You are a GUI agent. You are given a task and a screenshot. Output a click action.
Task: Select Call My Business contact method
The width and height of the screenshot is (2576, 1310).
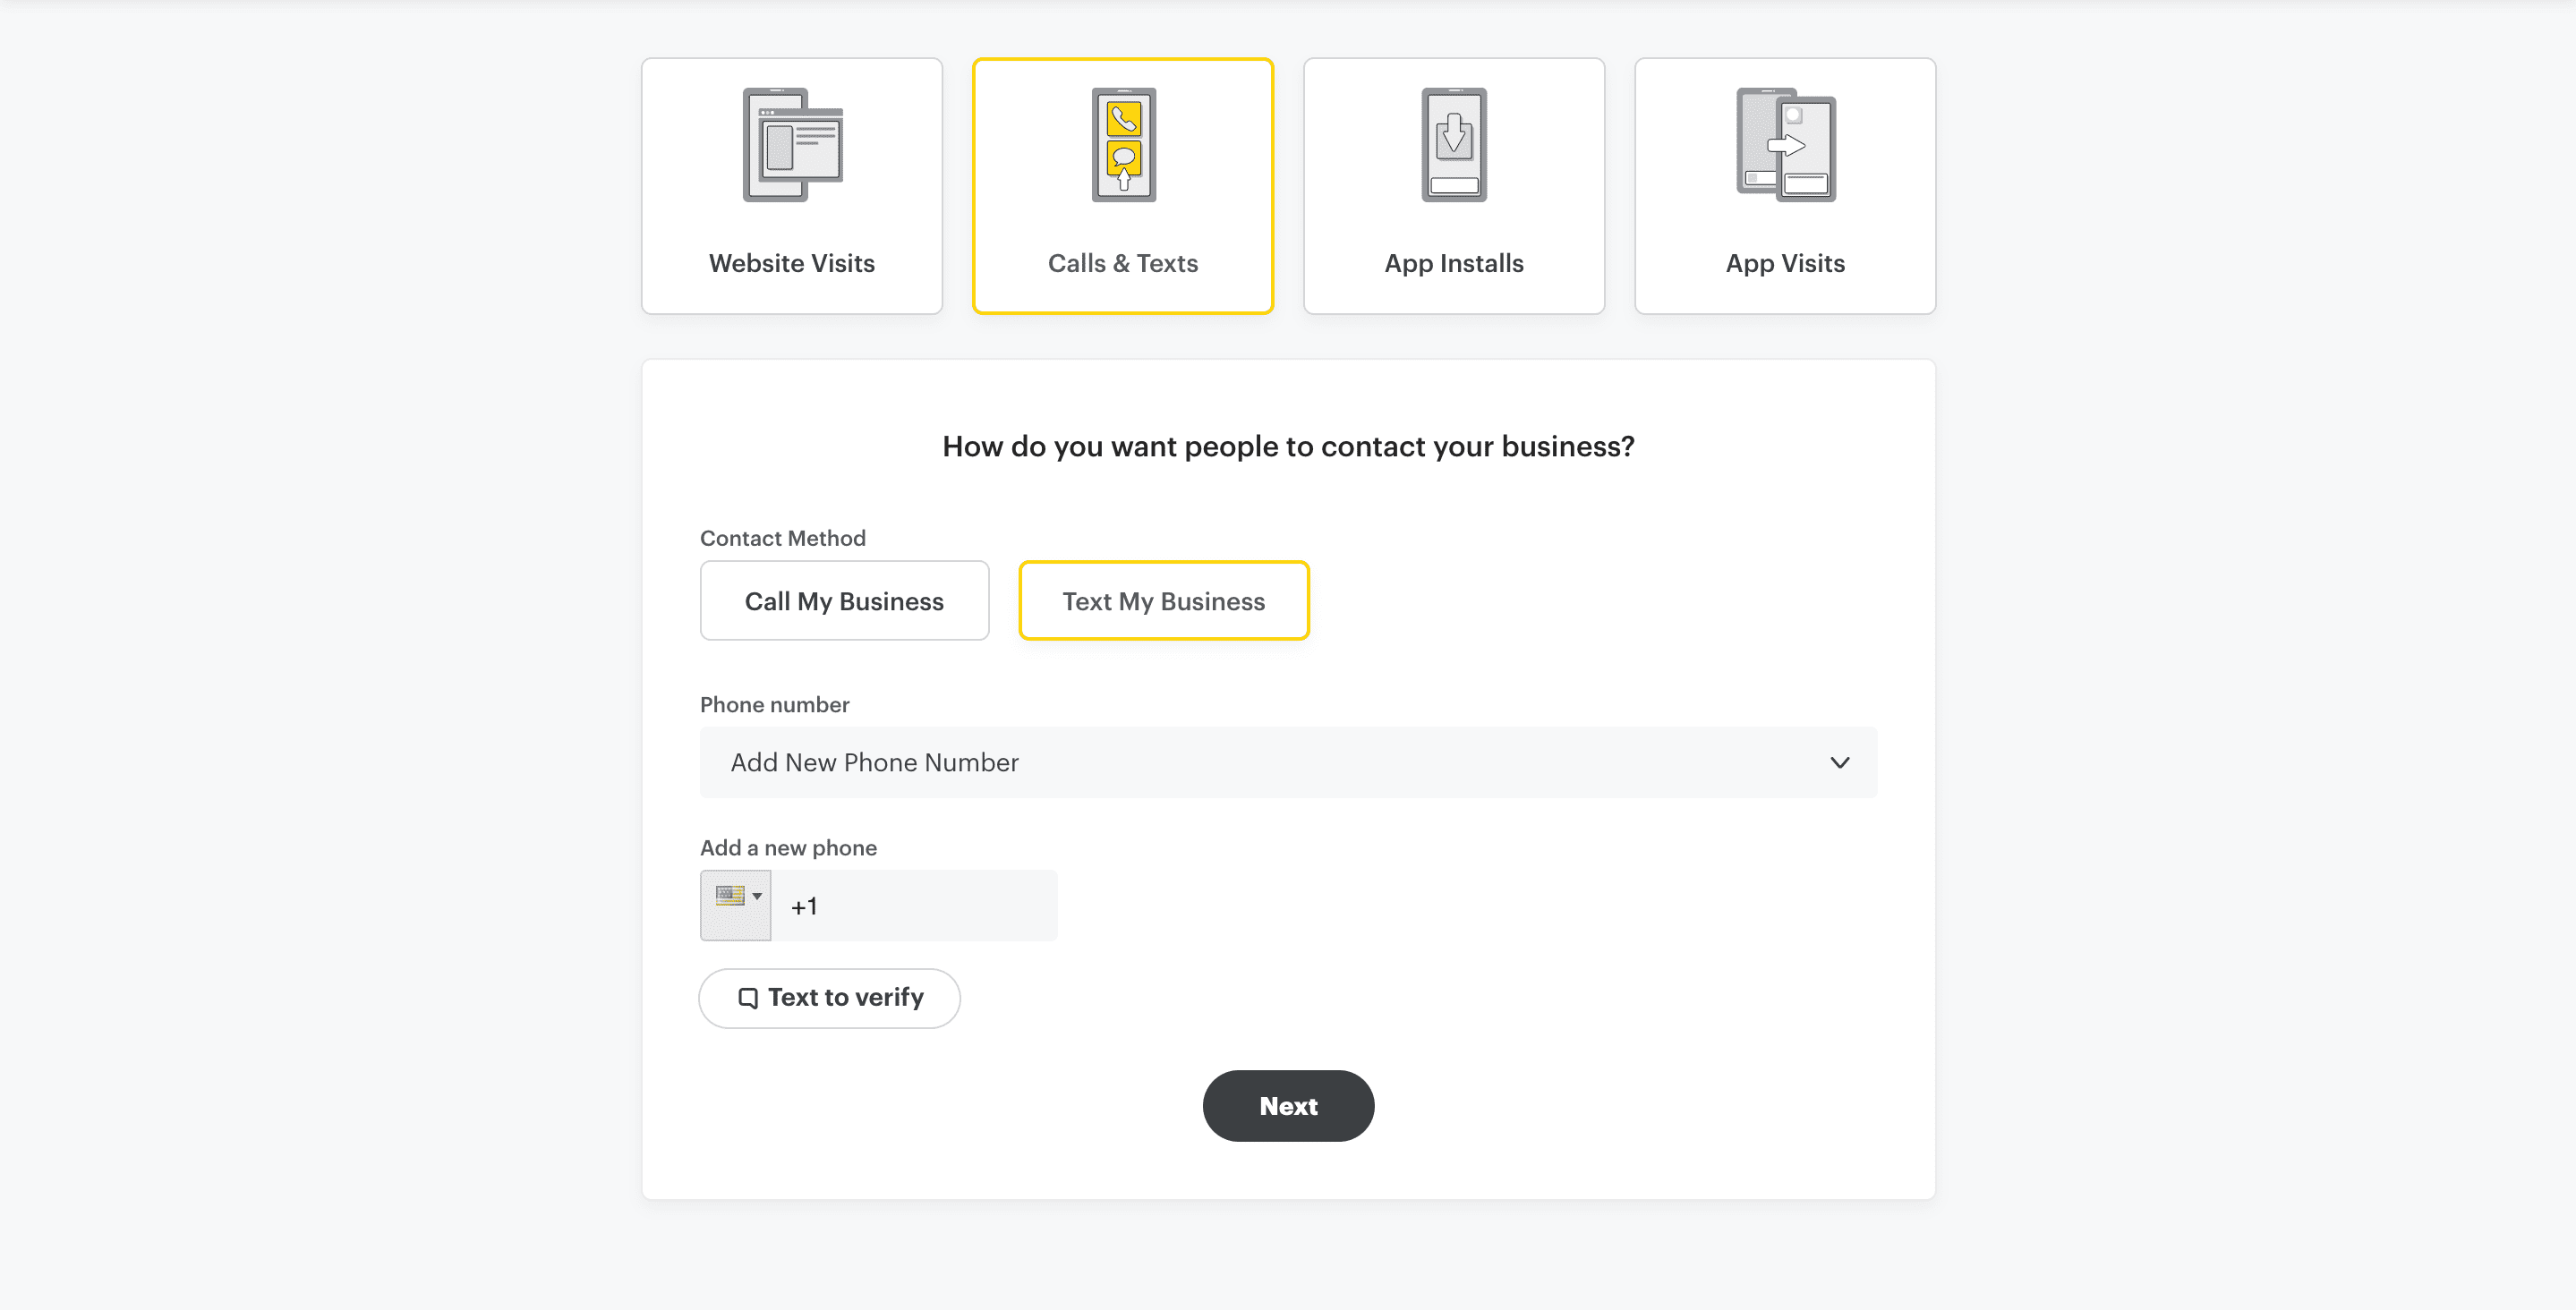[x=844, y=601]
